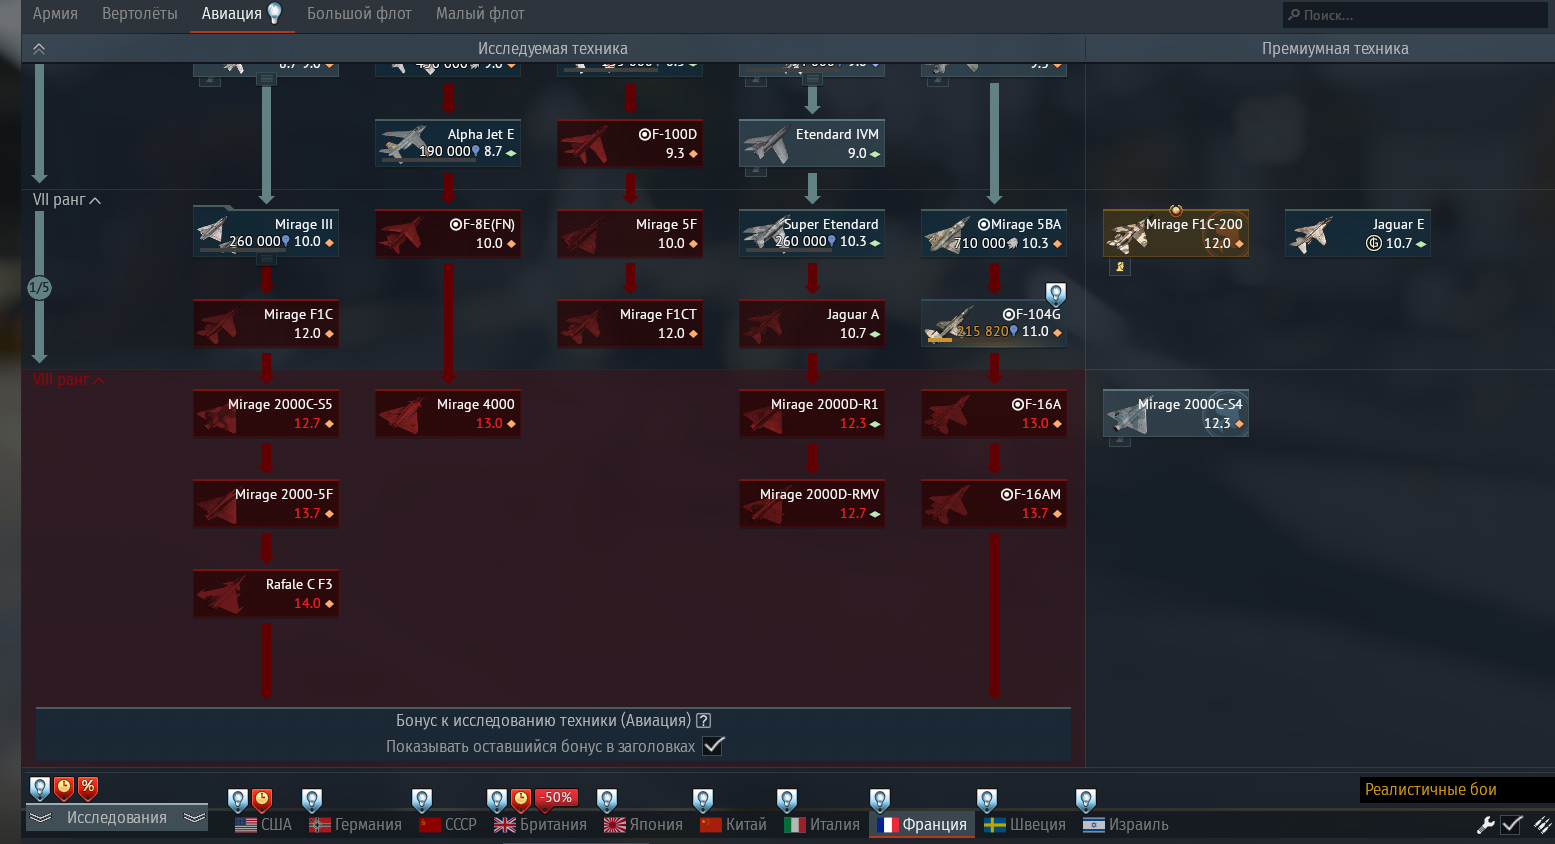Click the red clock icon above Исследования
The image size is (1555, 844).
(64, 788)
